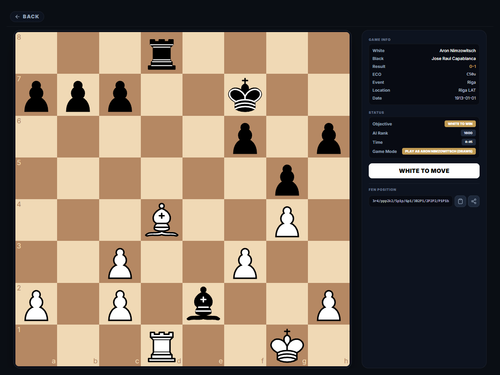The image size is (500, 375).
Task: Select the white pawn on a2
Action: point(36,305)
